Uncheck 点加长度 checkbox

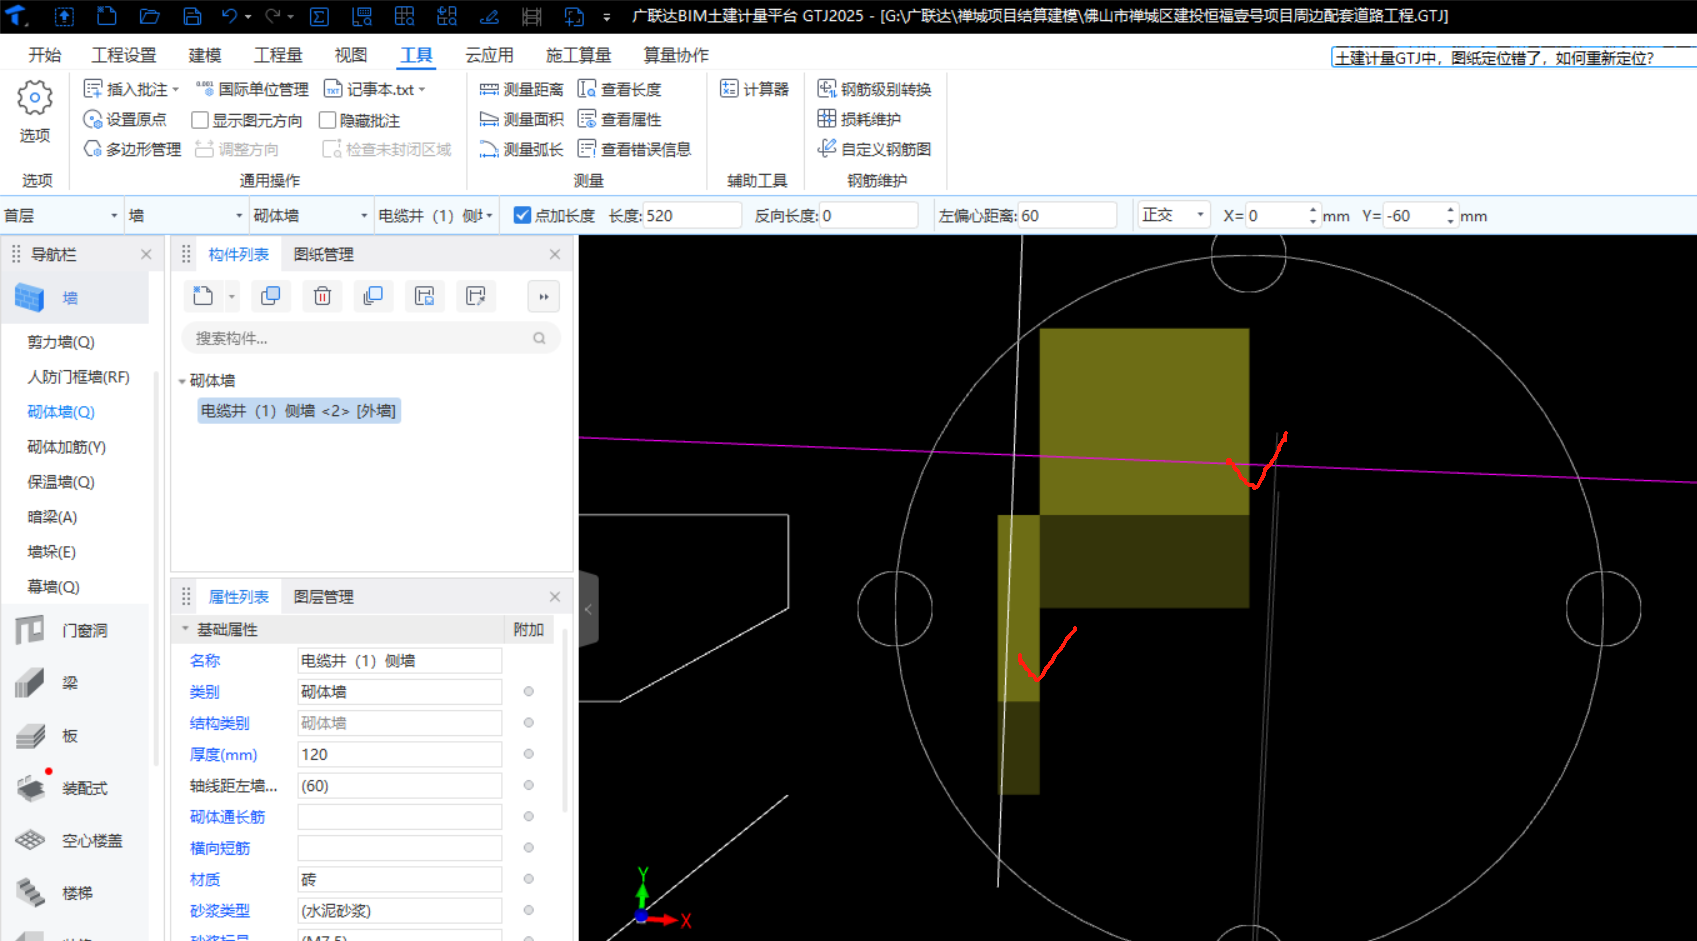click(522, 215)
